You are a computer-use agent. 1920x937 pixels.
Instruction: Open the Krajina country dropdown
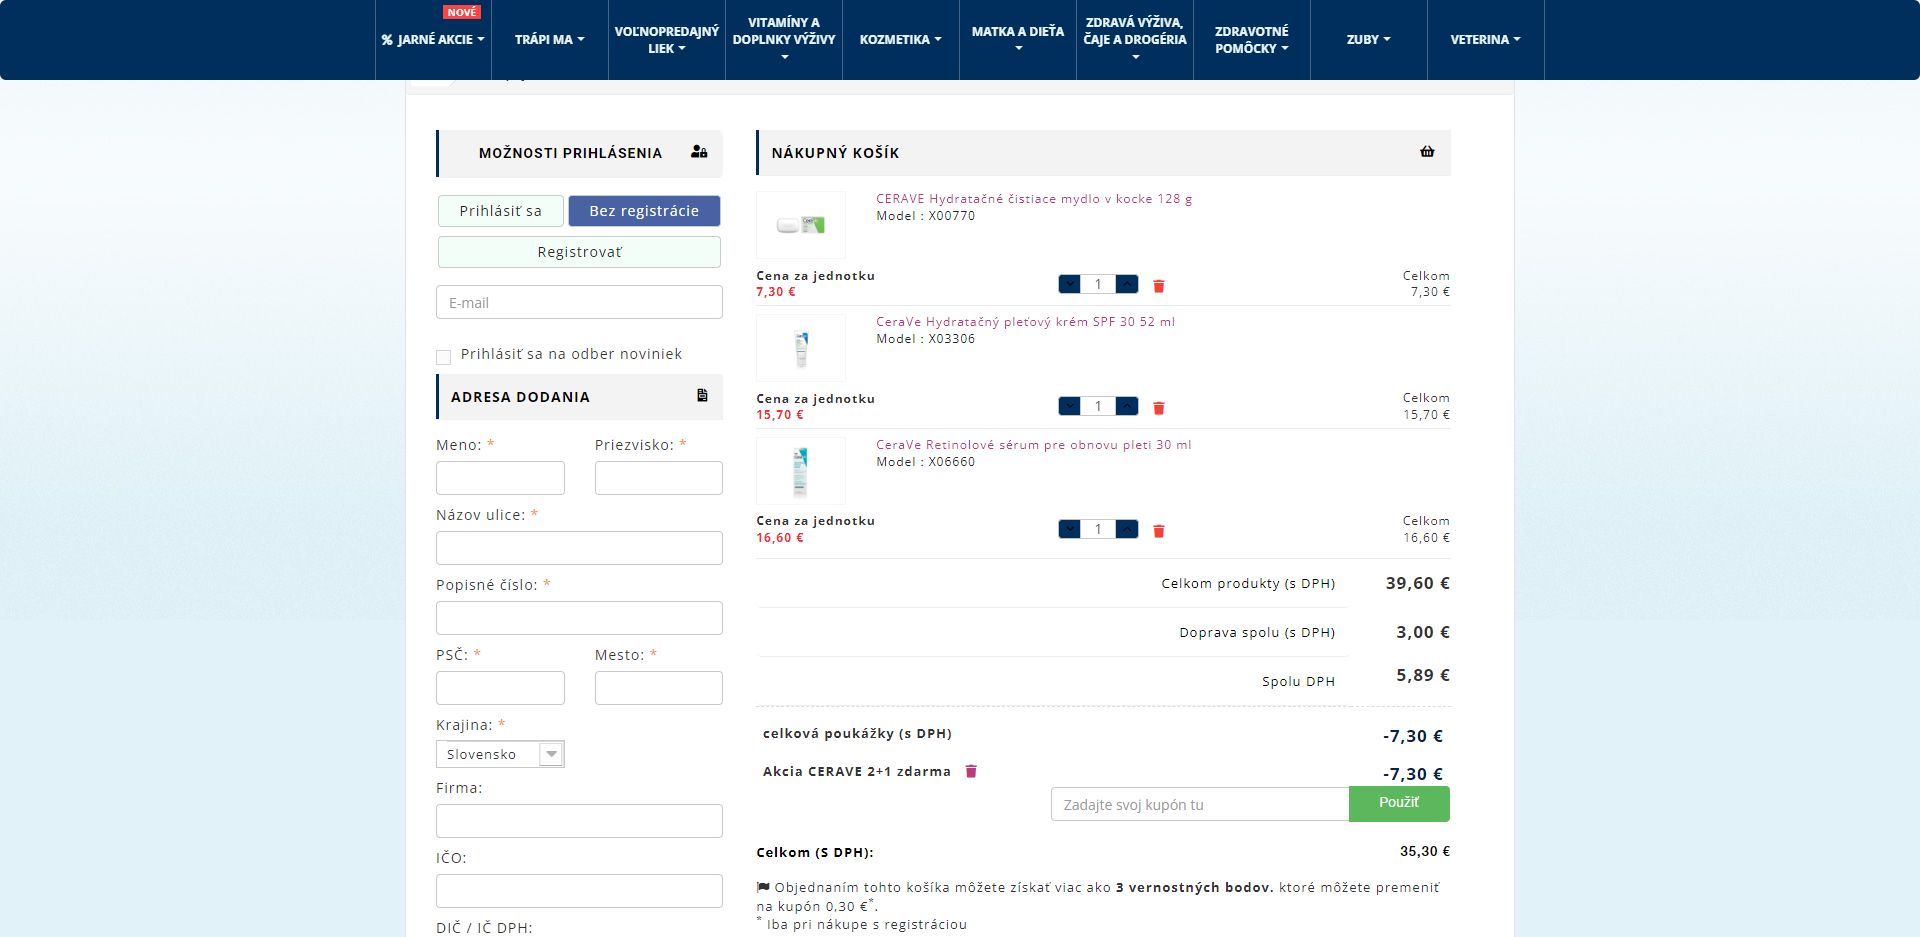click(x=500, y=754)
